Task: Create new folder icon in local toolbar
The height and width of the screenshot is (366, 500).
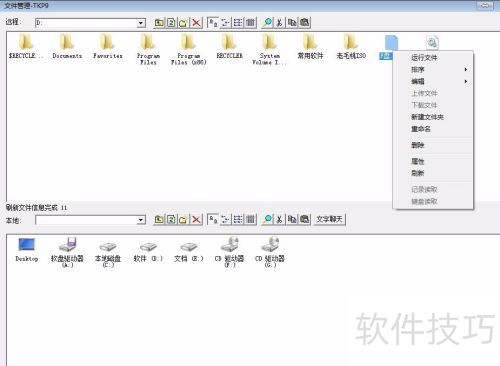Action: point(184,219)
